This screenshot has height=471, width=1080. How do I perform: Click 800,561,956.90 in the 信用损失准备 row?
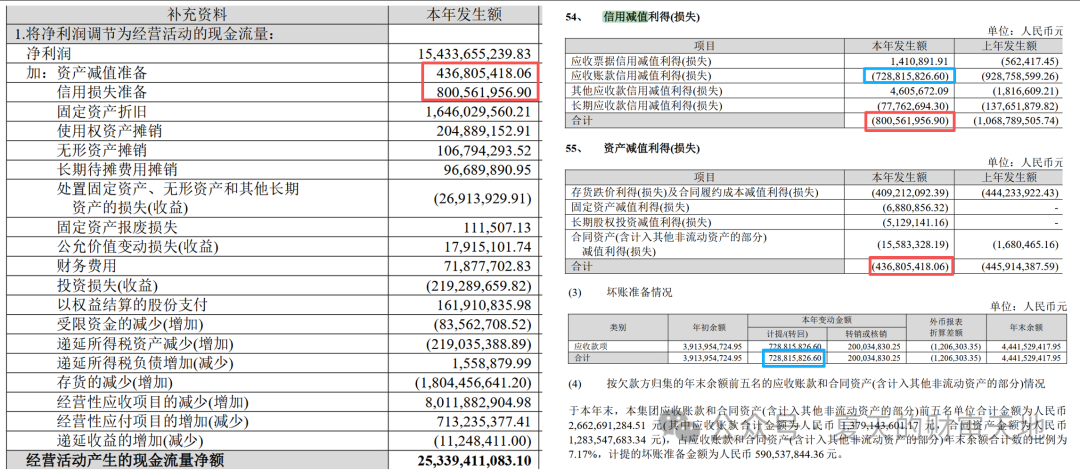(484, 92)
